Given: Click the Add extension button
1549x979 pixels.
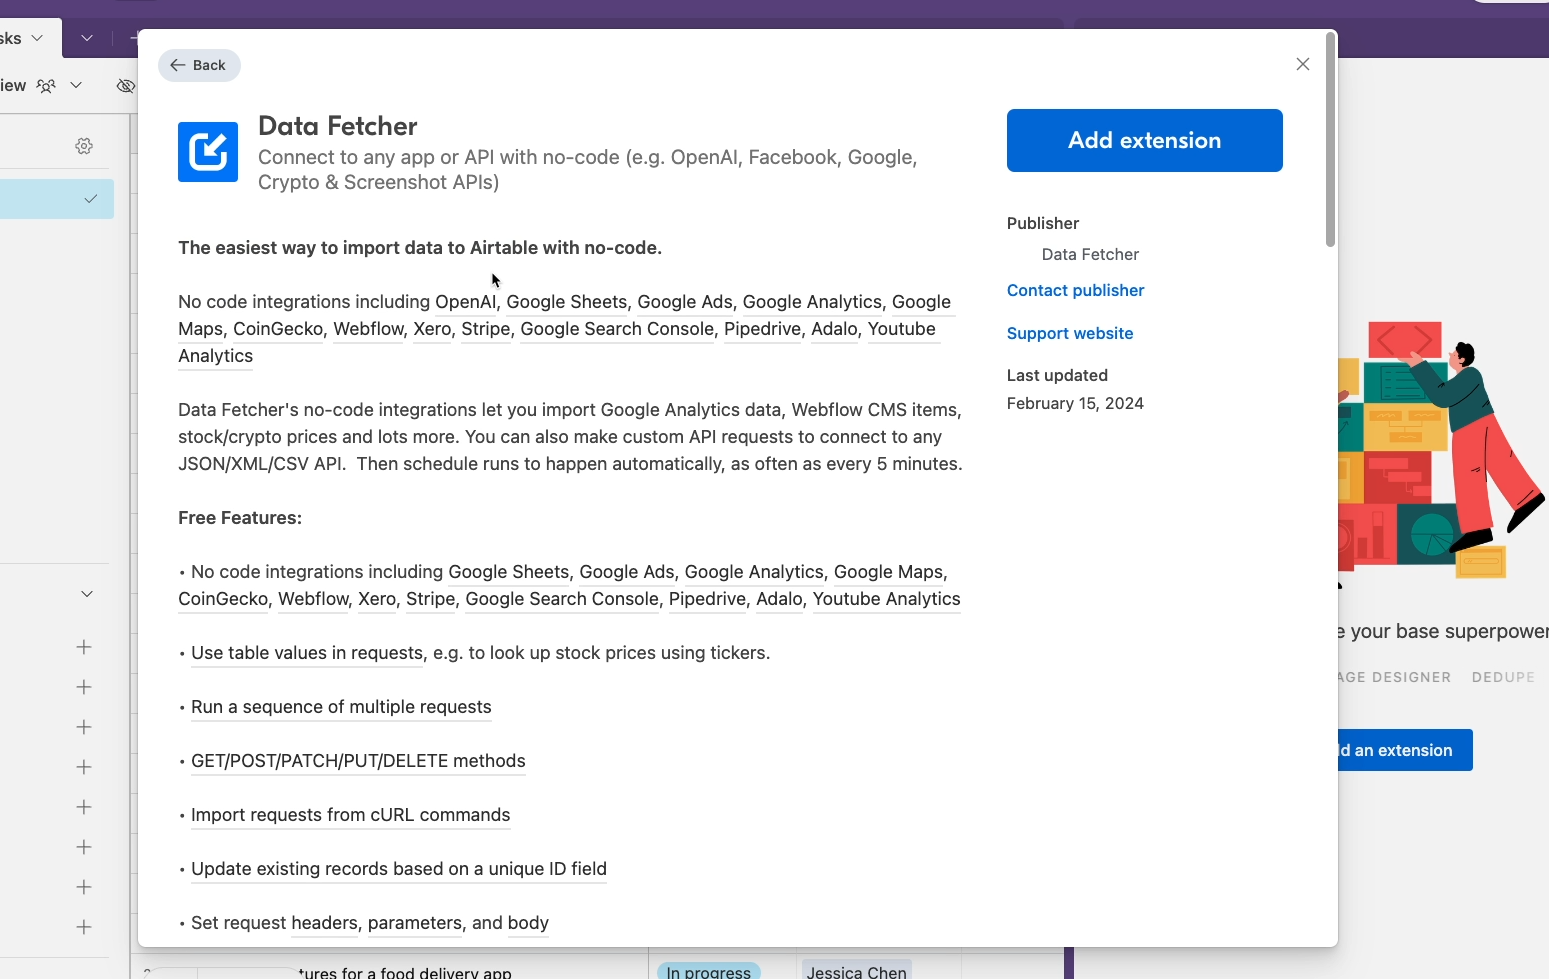Looking at the screenshot, I should click(1144, 140).
